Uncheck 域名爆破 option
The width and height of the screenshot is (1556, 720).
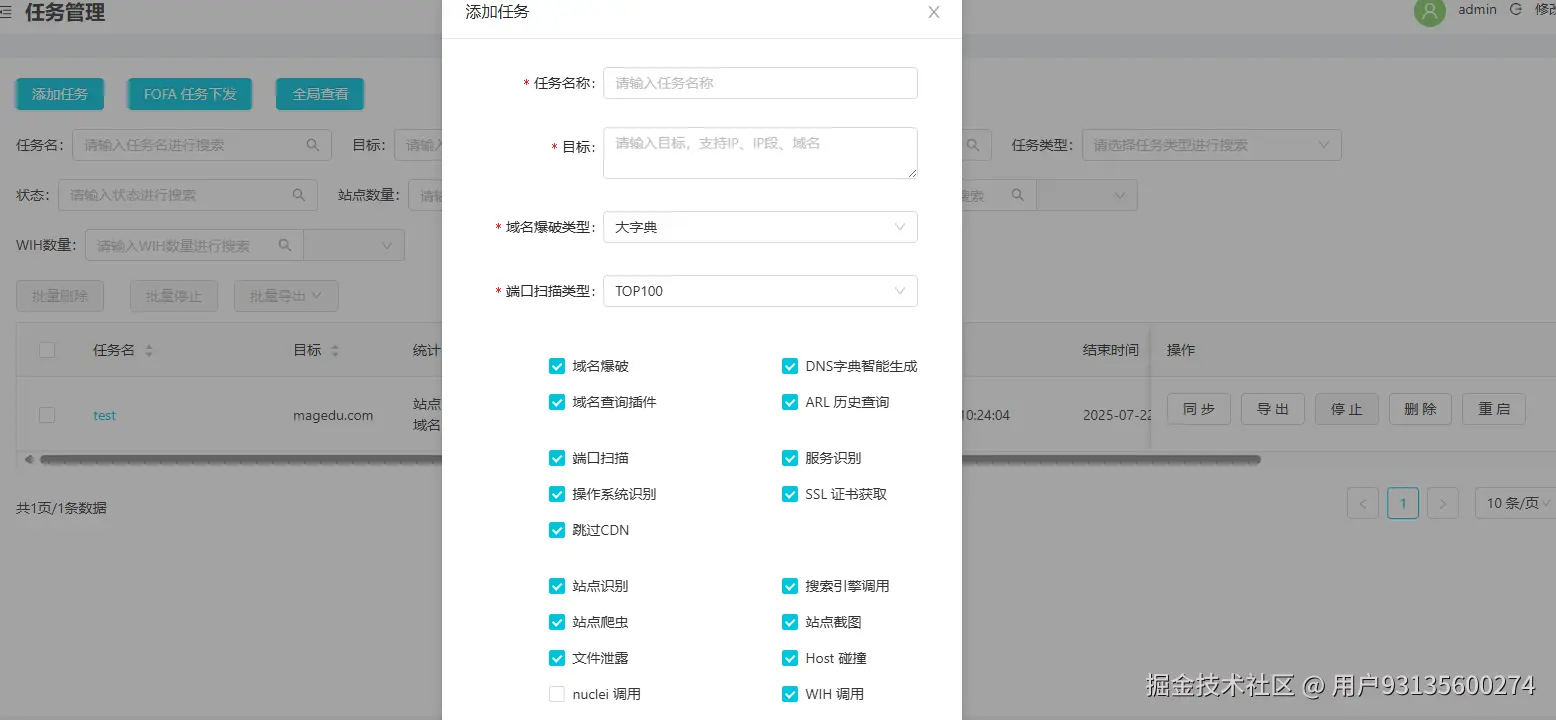(557, 366)
